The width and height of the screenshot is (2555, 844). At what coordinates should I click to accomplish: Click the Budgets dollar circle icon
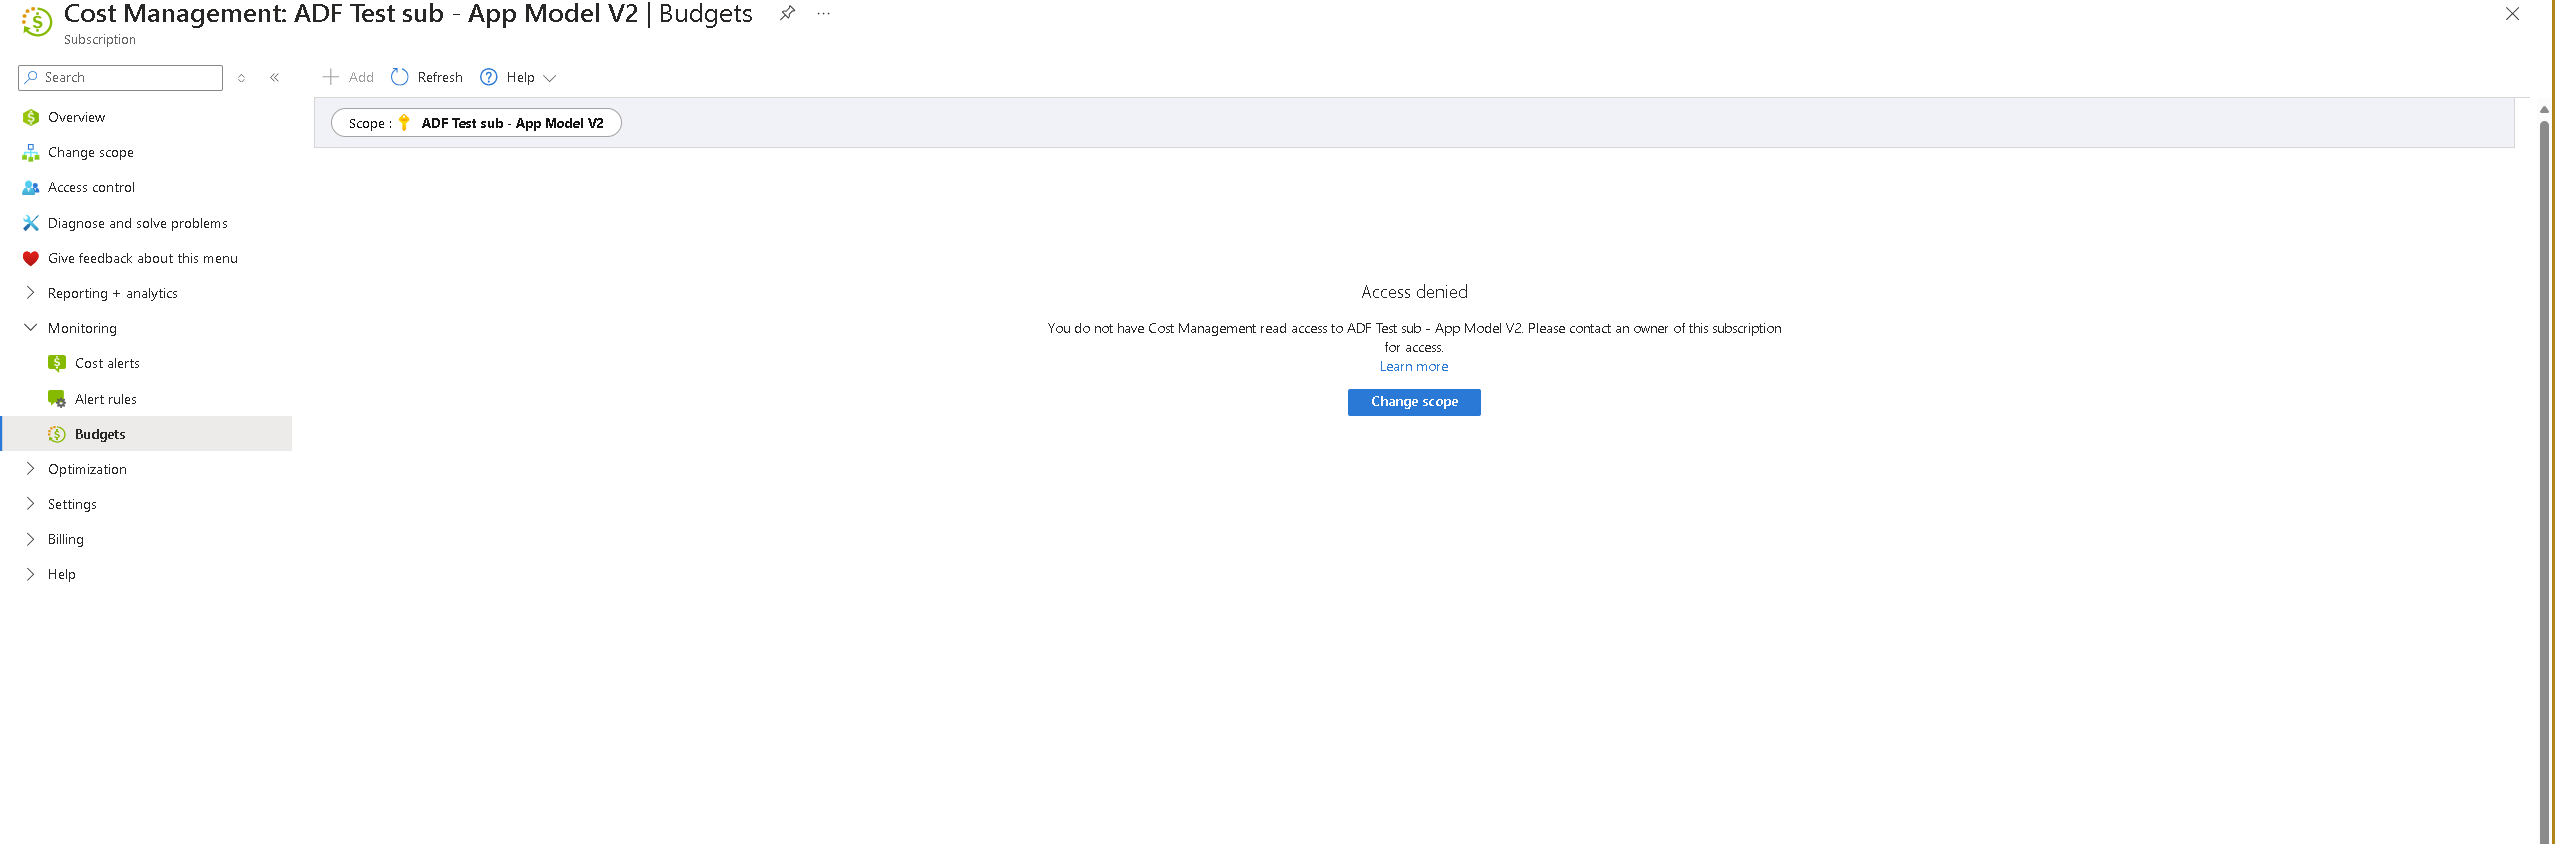pos(57,434)
